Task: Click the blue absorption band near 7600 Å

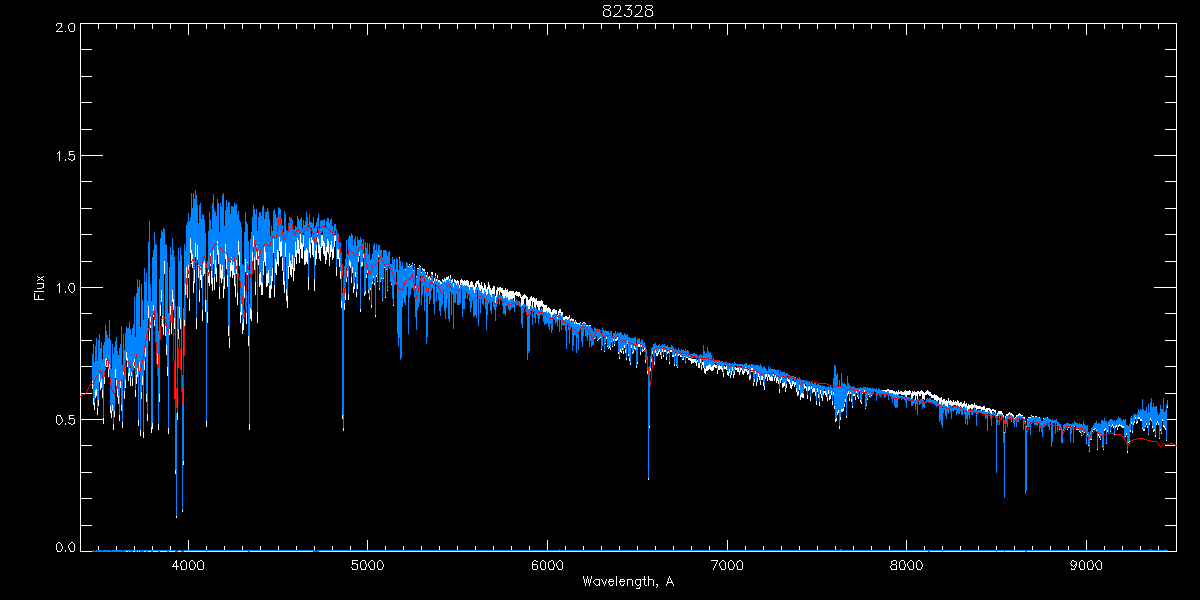Action: [x=839, y=400]
